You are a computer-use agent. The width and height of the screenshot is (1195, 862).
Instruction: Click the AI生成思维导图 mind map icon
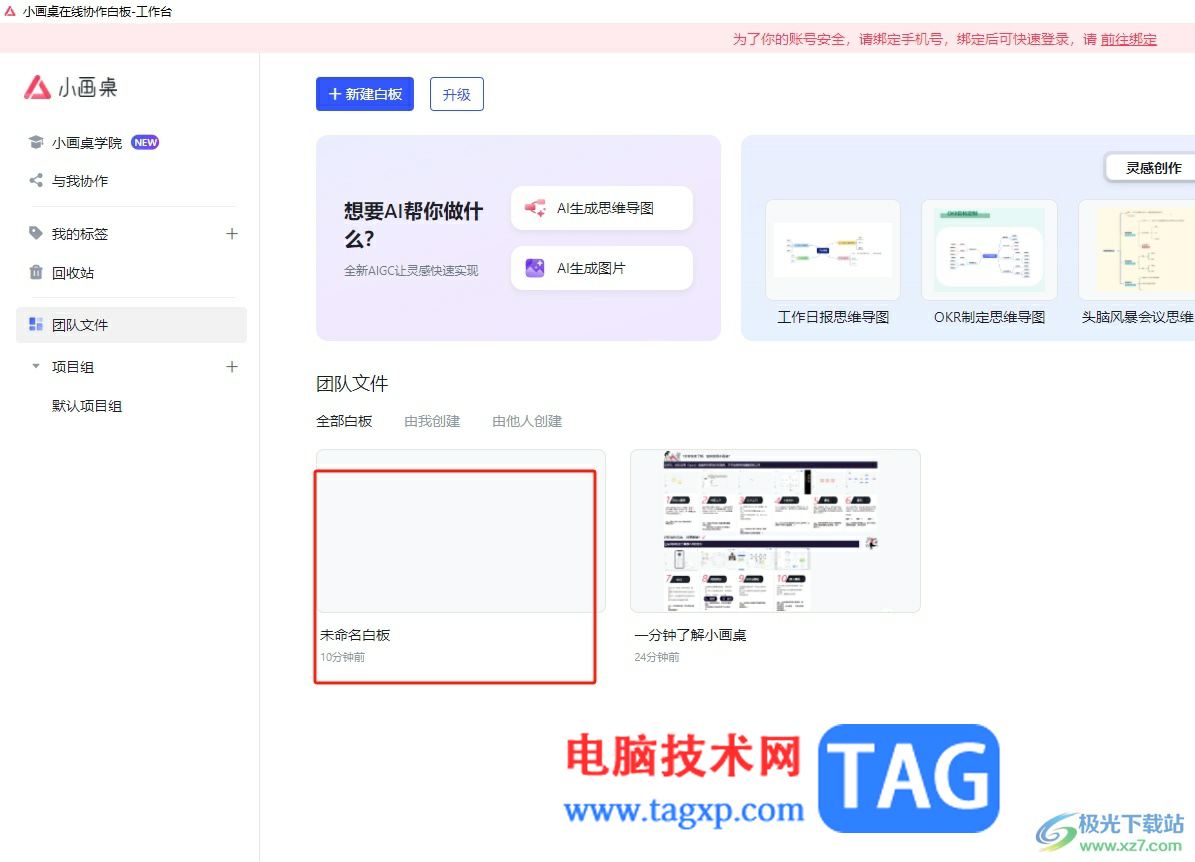click(x=535, y=208)
